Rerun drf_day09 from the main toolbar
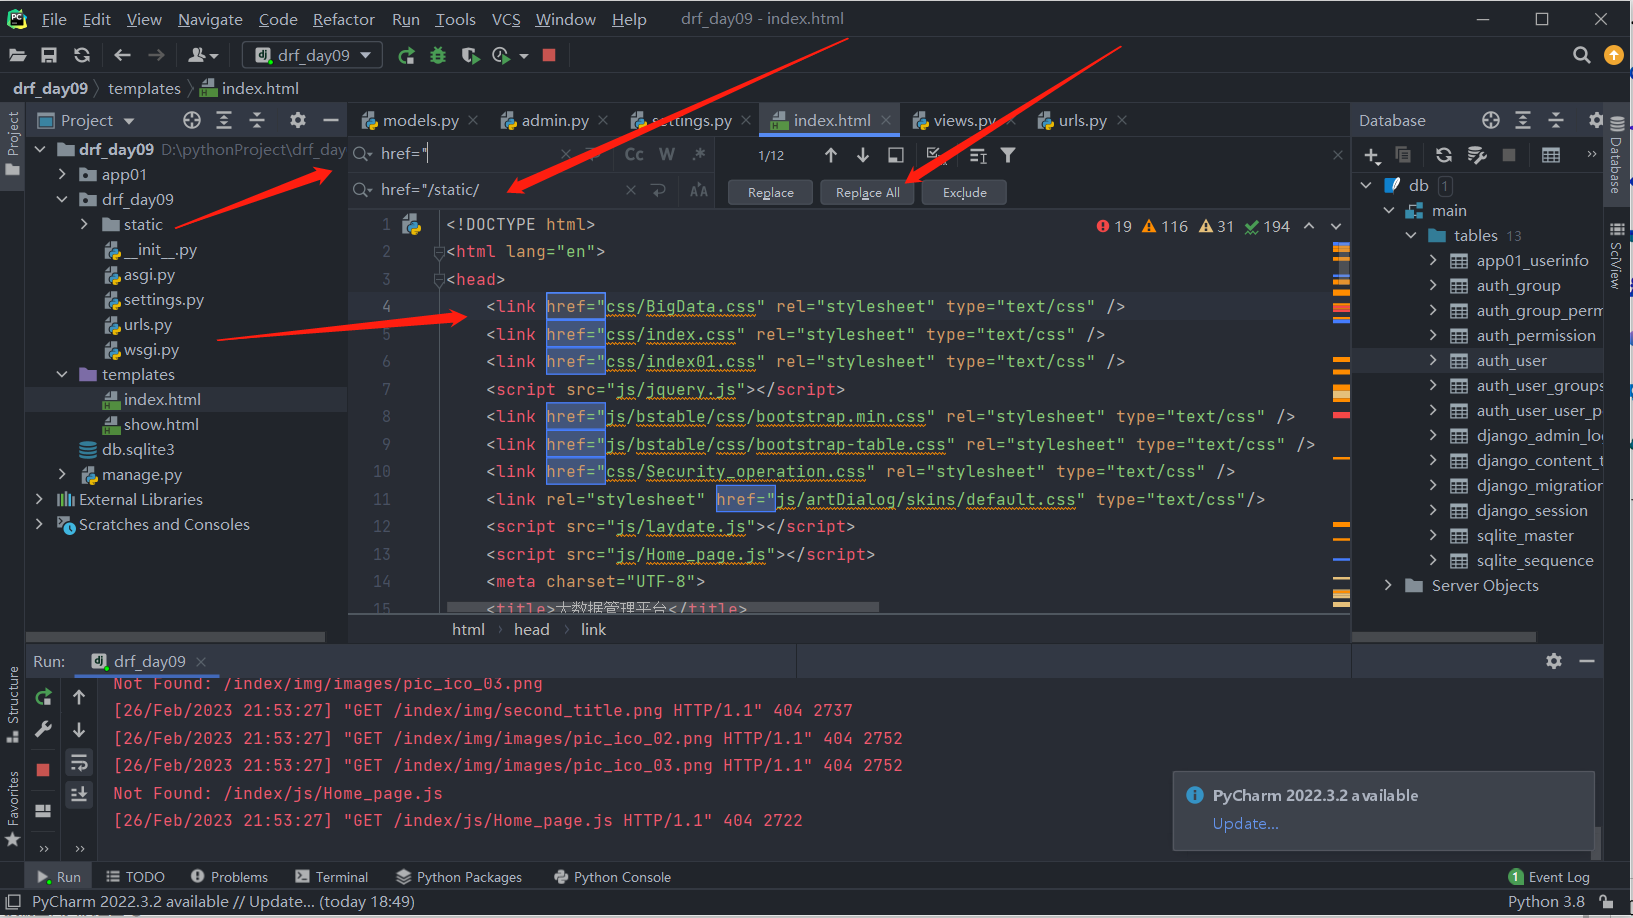1633x918 pixels. [406, 55]
